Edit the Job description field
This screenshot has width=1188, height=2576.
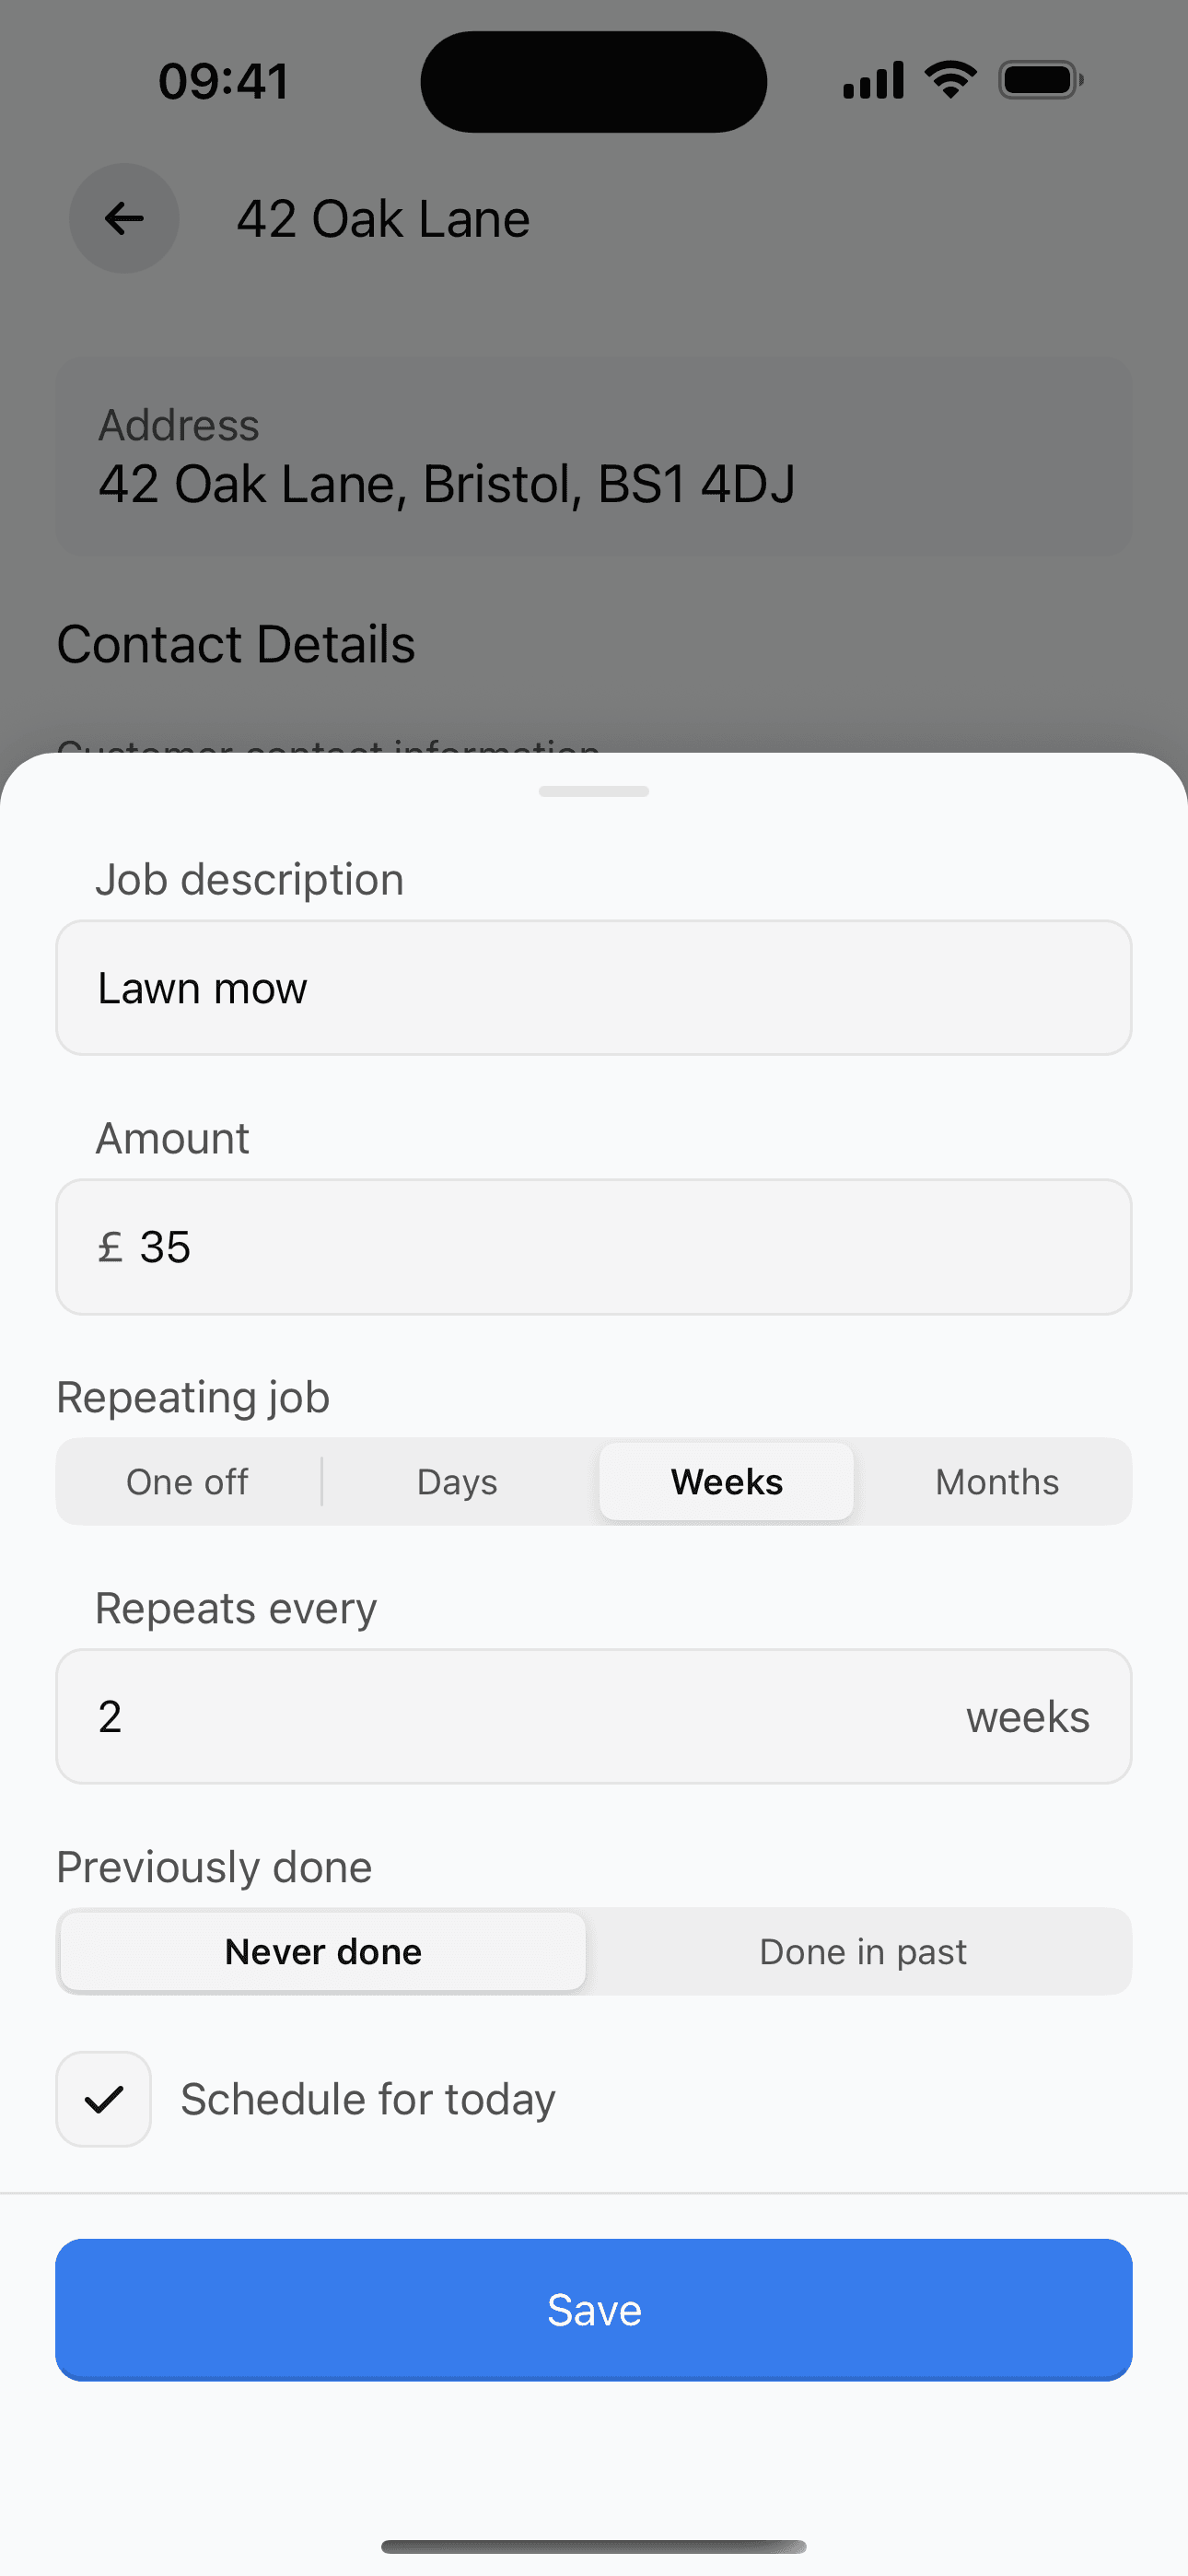point(594,988)
